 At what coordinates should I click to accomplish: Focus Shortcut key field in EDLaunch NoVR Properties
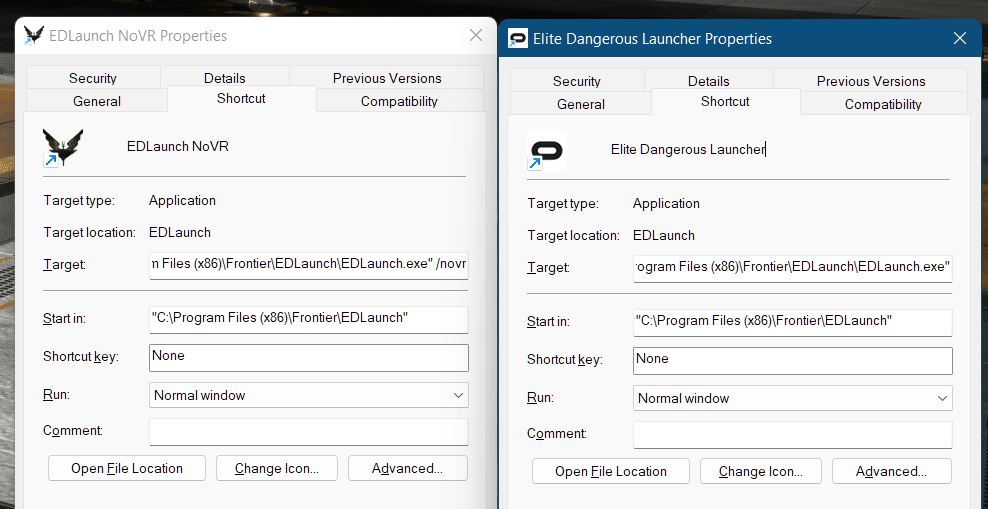pos(309,358)
